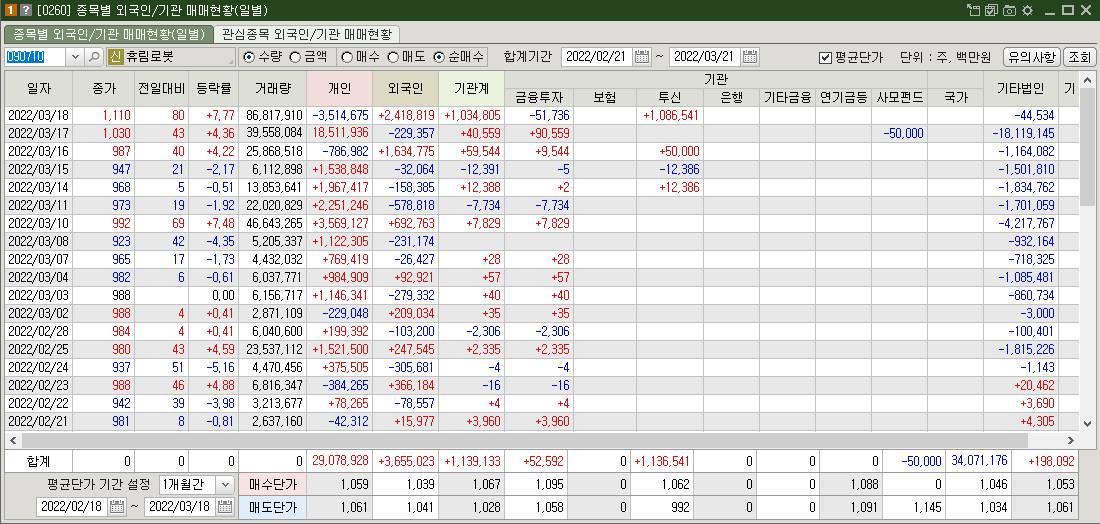Screen dimensions: 1100x524
Task: Click the orange window number 1 icon
Action: (x=11, y=10)
